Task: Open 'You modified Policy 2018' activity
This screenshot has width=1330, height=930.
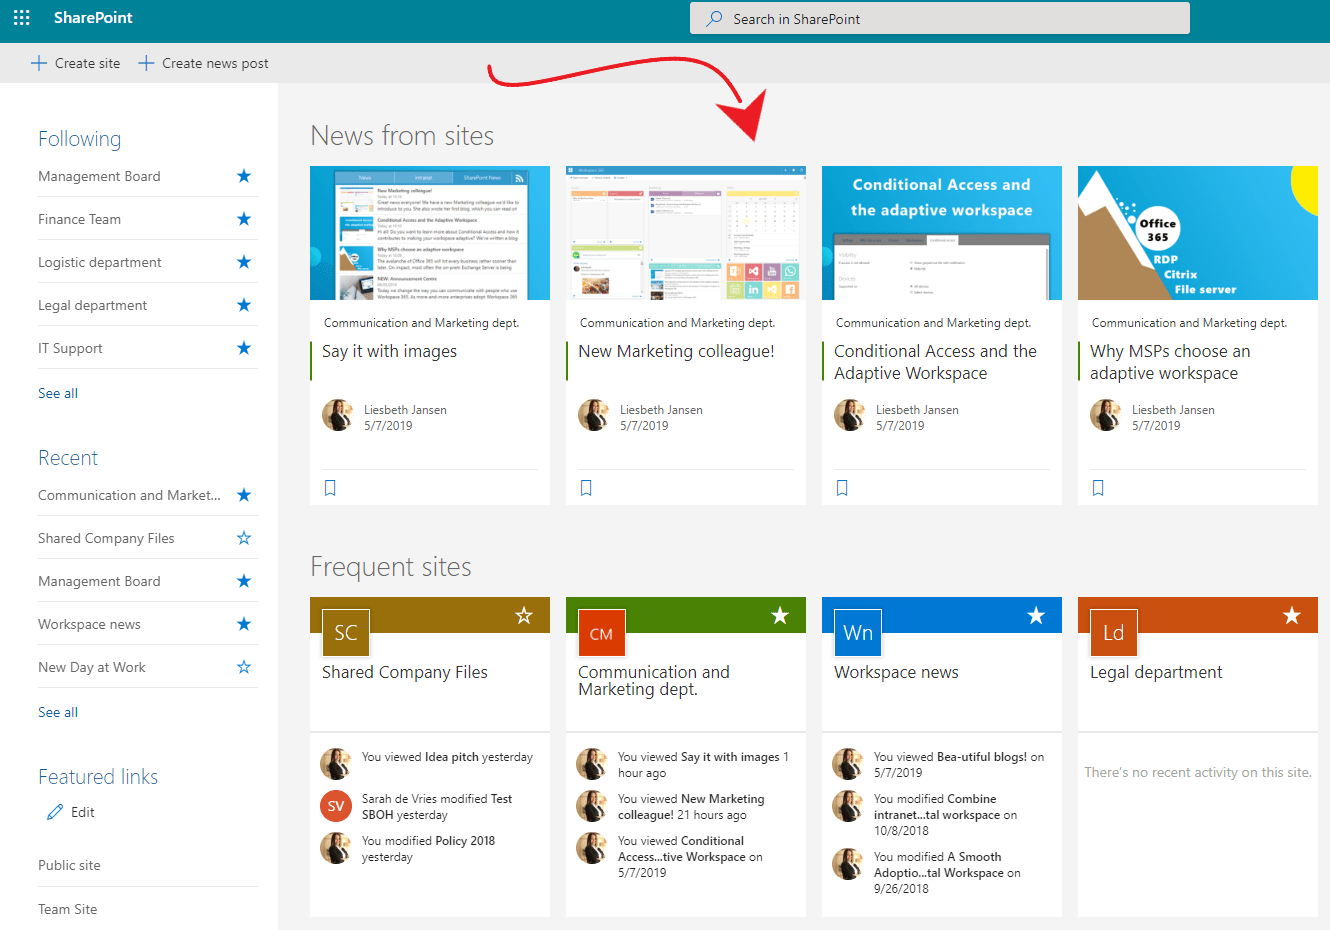Action: 428,849
